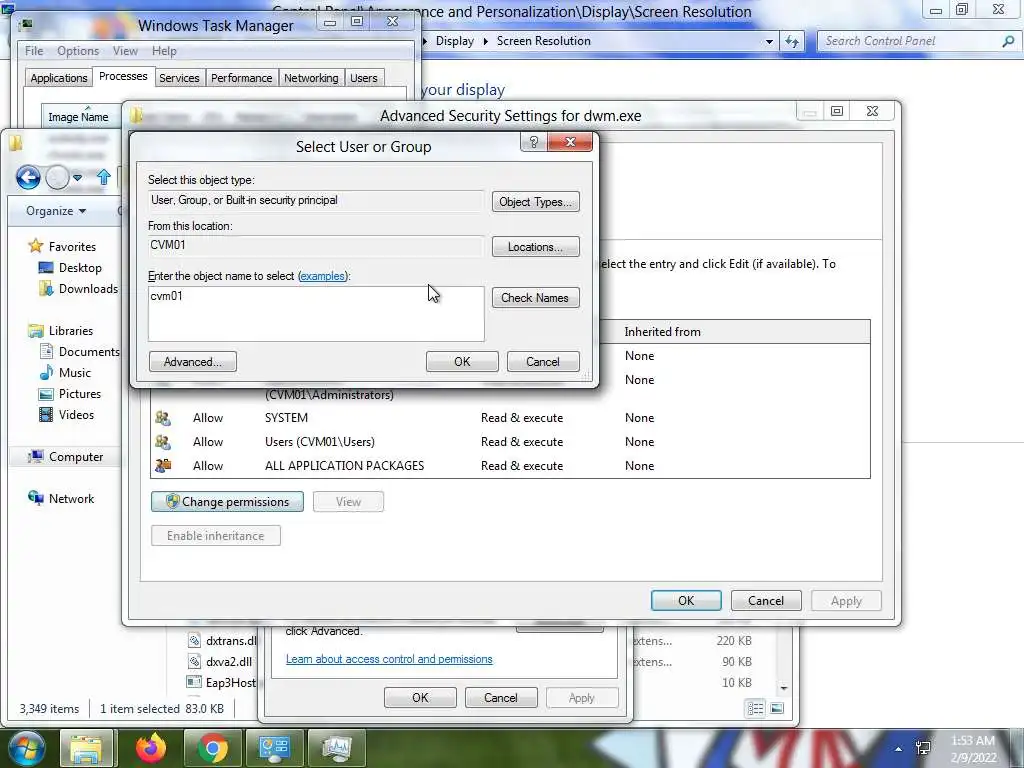The height and width of the screenshot is (768, 1024).
Task: Switch Explorer to details view icon
Action: (x=756, y=709)
